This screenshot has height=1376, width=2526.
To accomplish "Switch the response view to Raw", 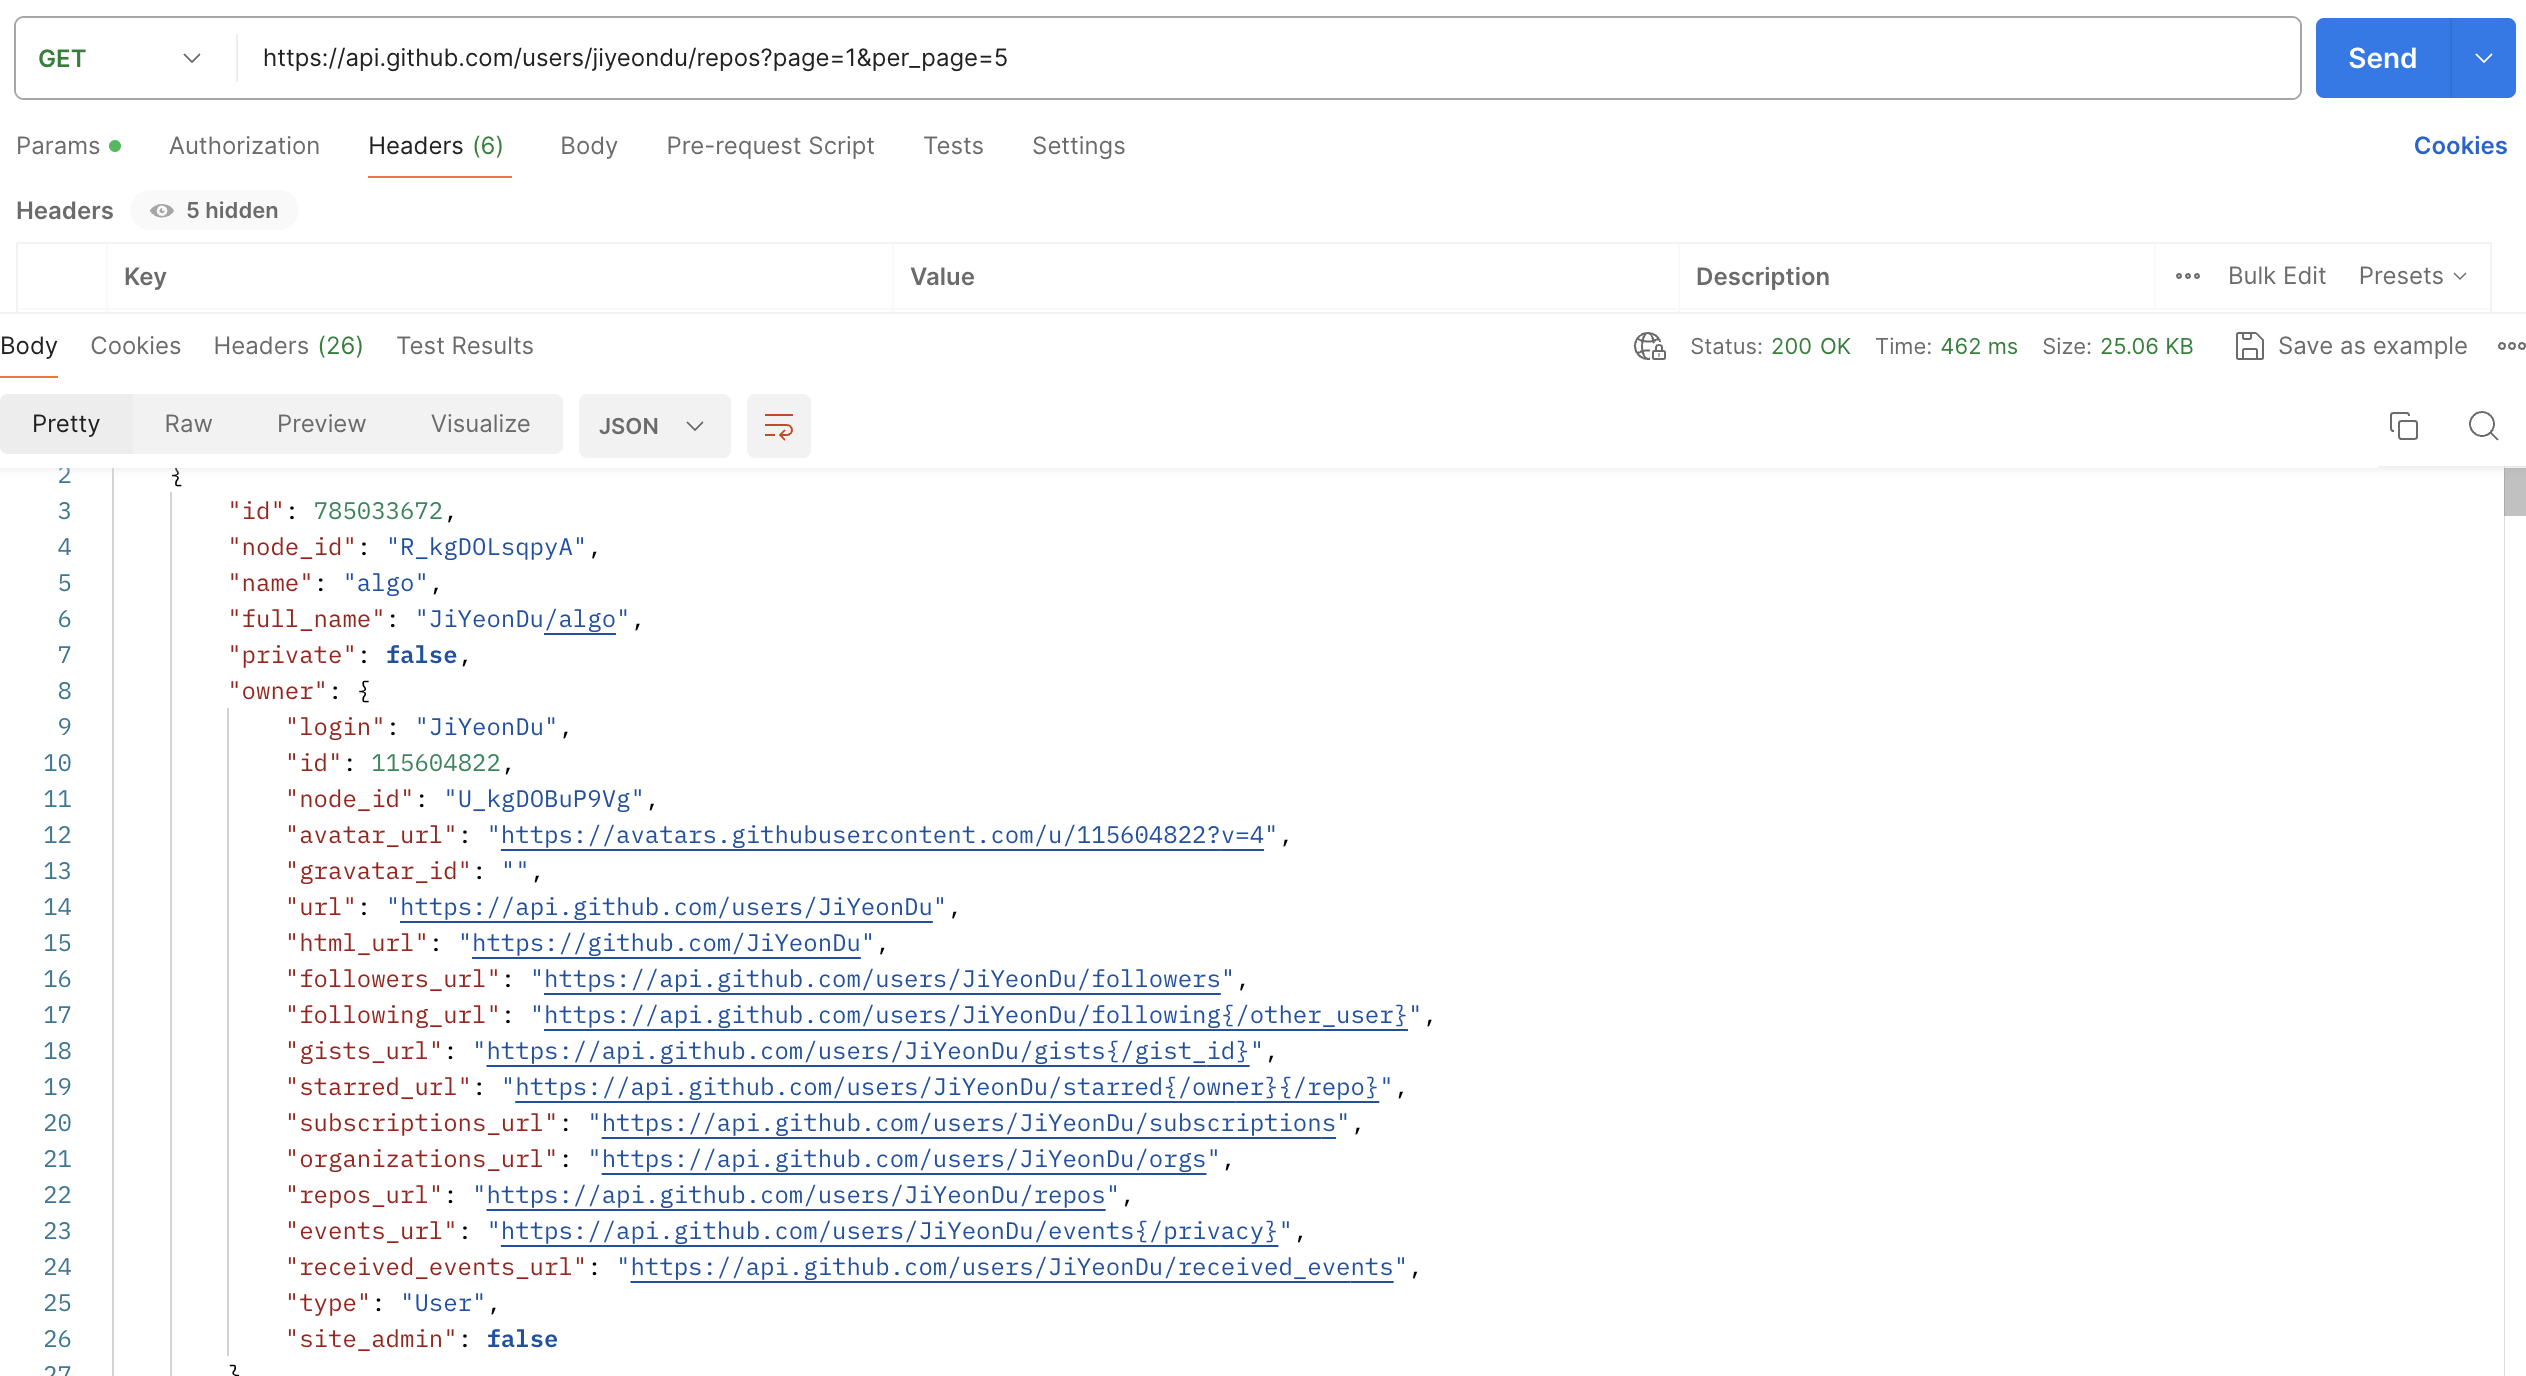I will 188,424.
